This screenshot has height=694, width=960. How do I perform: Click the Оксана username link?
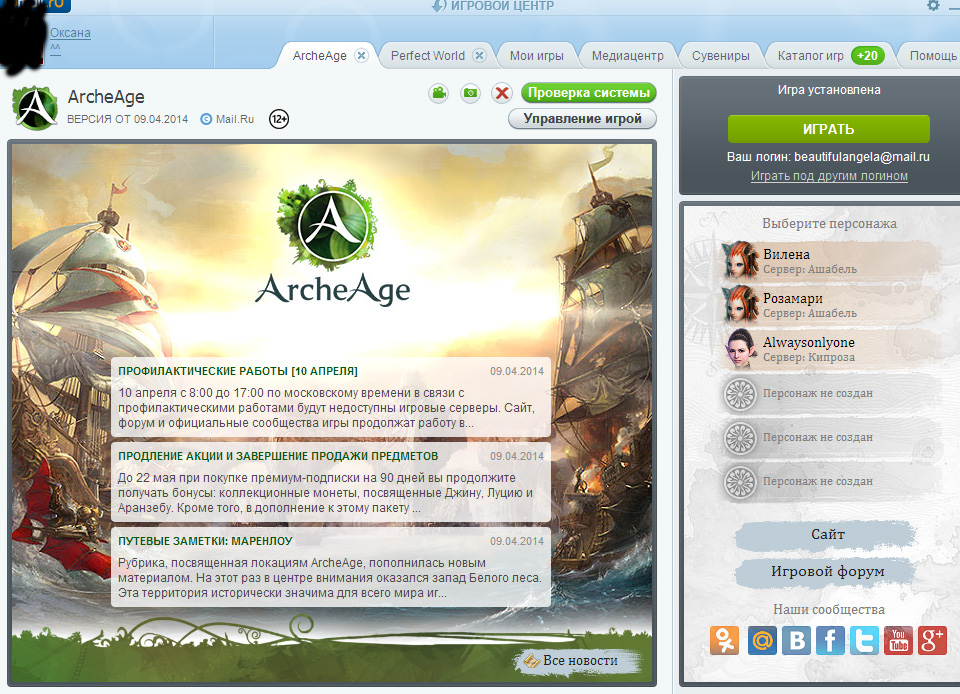[70, 33]
